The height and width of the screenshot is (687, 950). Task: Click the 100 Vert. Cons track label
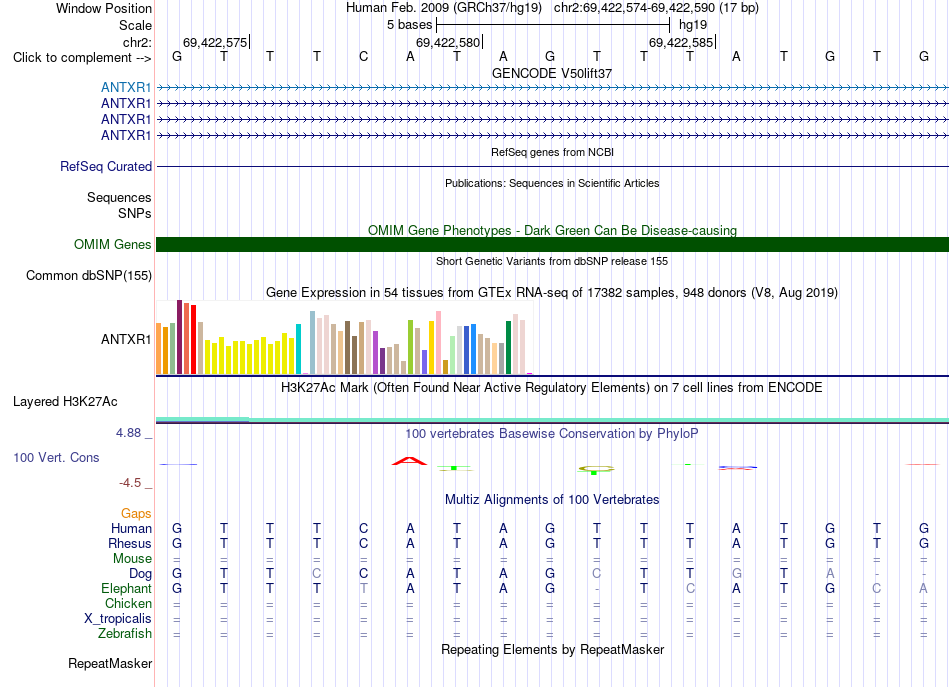point(56,457)
